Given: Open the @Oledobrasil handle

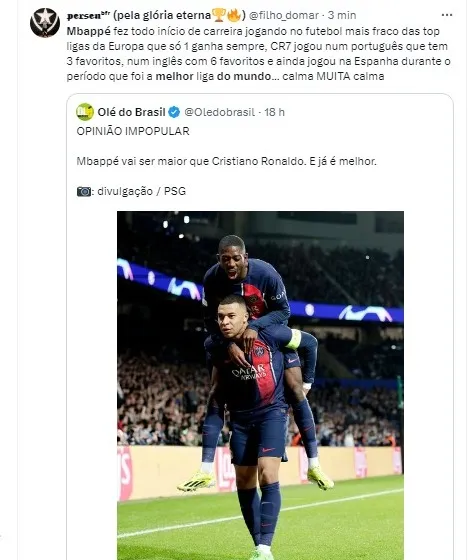Looking at the screenshot, I should coord(220,112).
